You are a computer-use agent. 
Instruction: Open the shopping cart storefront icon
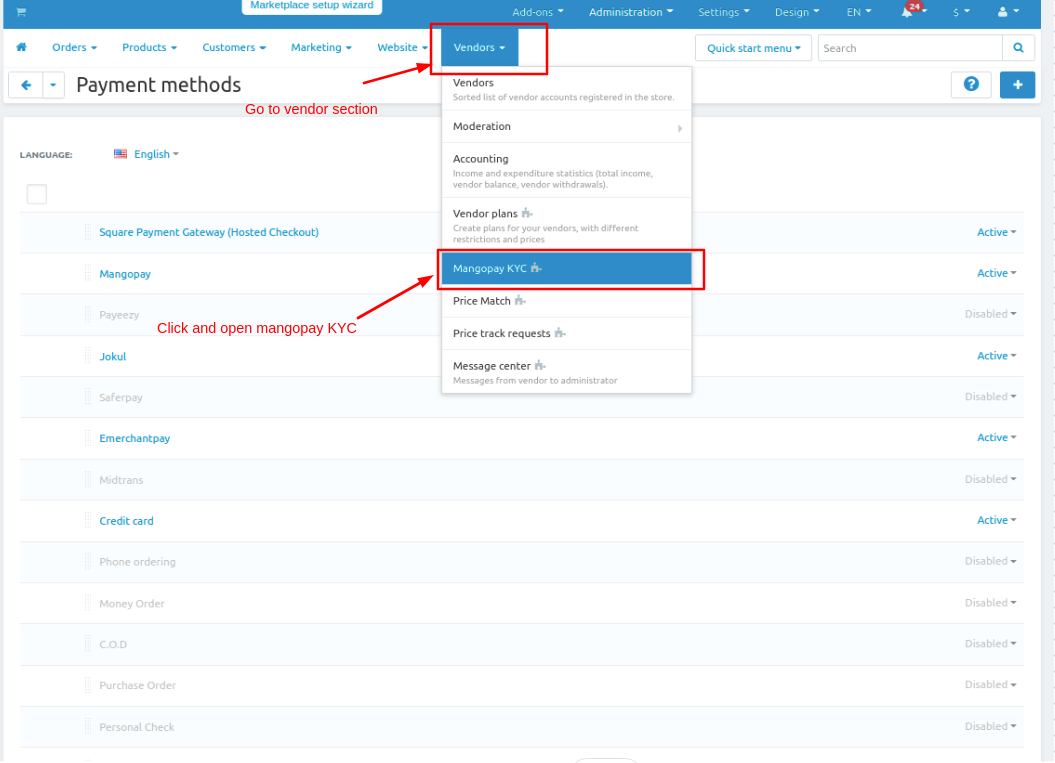click(21, 11)
